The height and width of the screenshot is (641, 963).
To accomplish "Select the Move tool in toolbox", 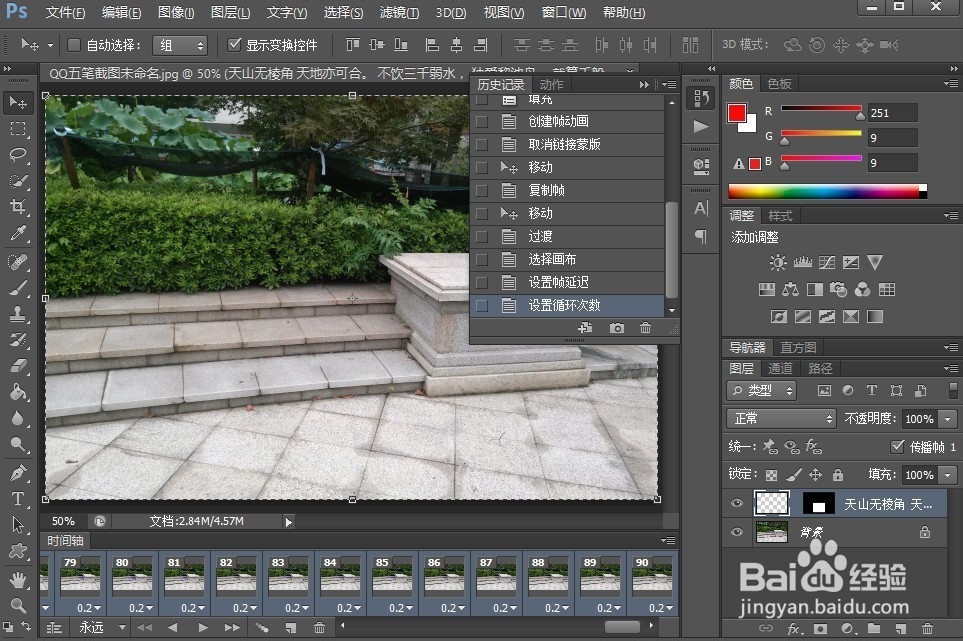I will coord(18,103).
